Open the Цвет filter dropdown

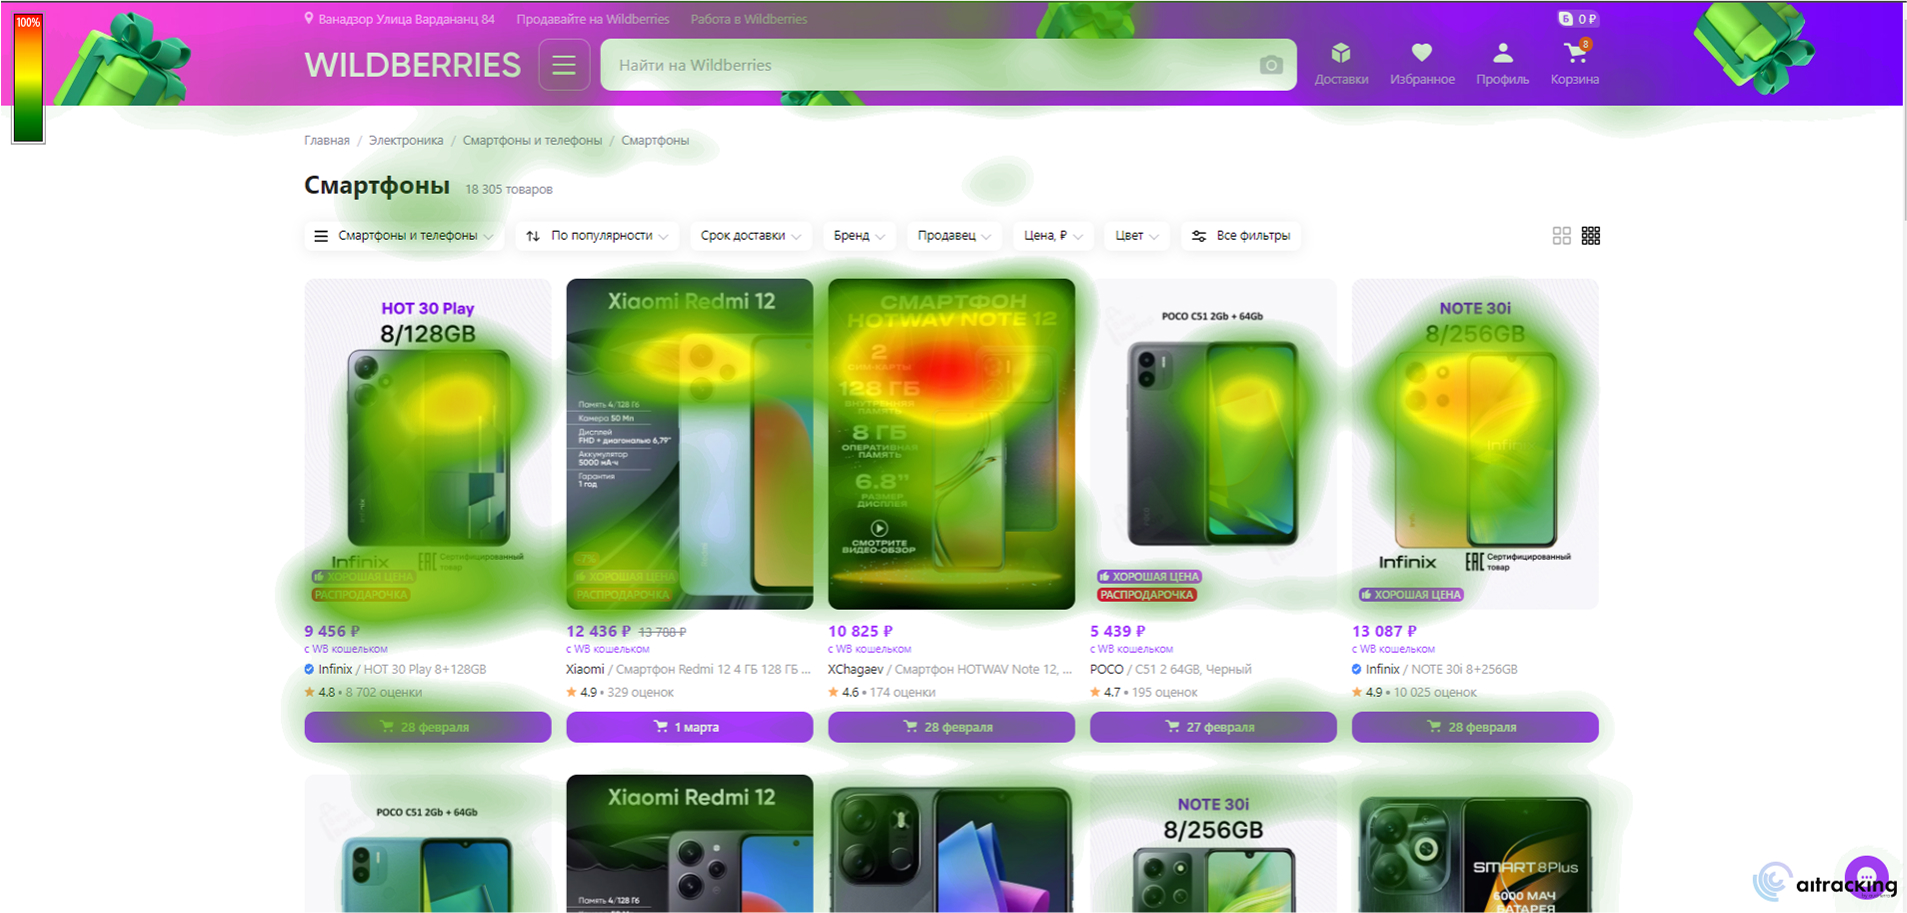[x=1137, y=236]
